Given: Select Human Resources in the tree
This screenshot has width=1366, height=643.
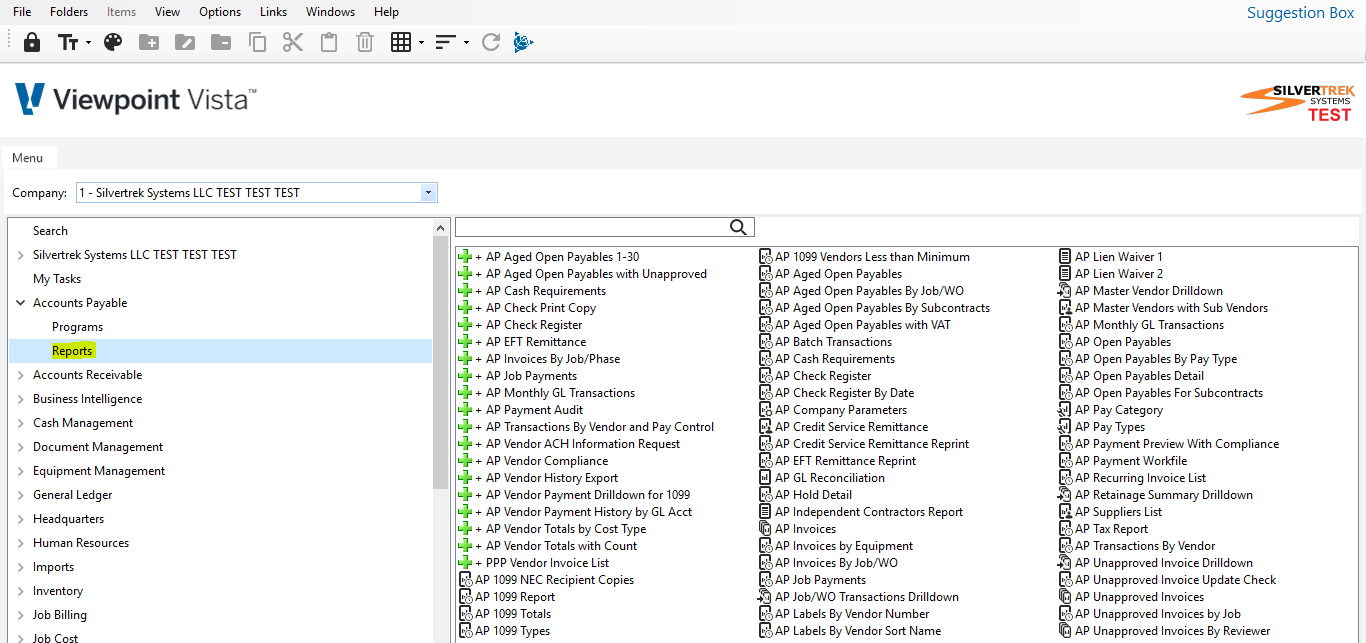Looking at the screenshot, I should (81, 543).
